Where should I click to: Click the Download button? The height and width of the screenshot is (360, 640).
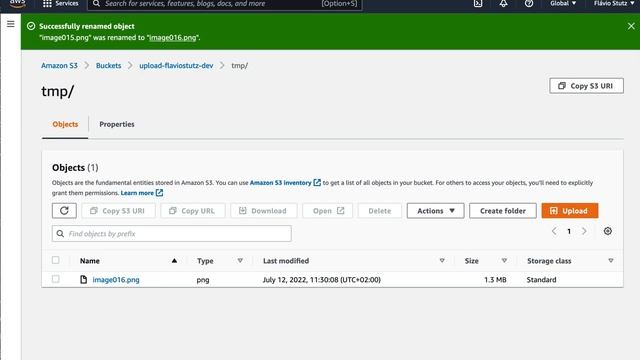coord(264,211)
